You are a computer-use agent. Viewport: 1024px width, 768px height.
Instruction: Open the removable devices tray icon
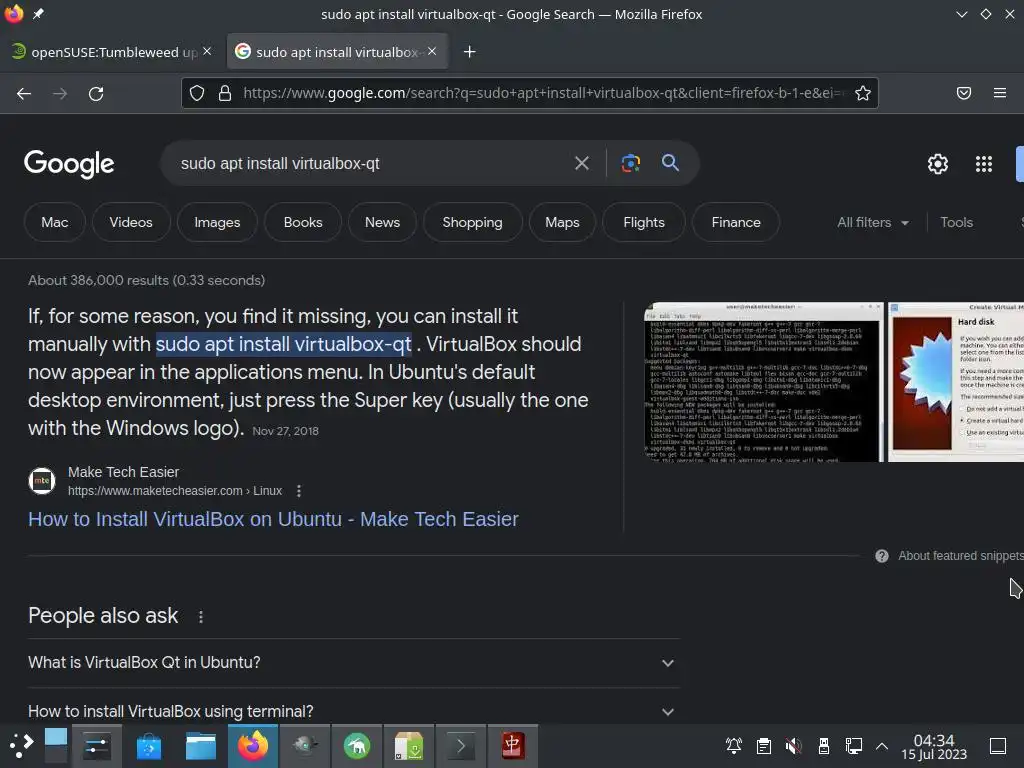pyautogui.click(x=824, y=746)
